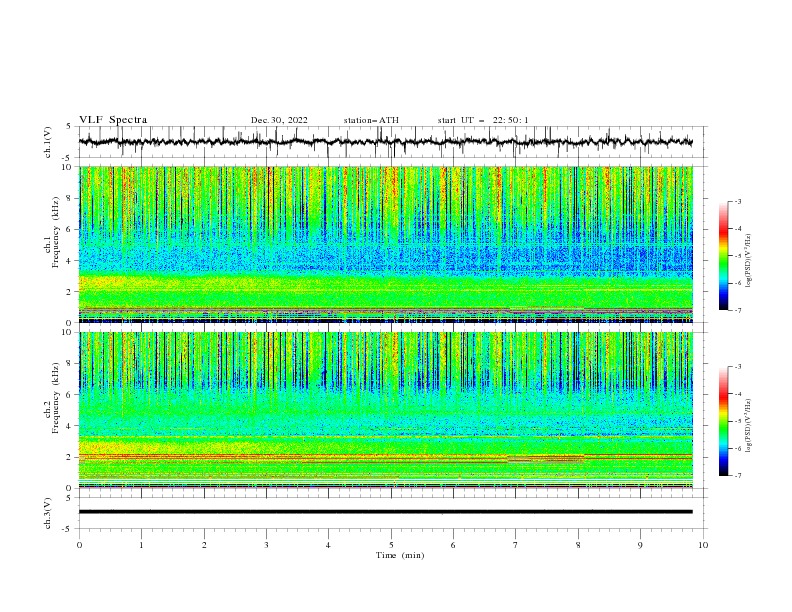Click the ch.2 "Frequency (kHz)" axis label
This screenshot has height=612, width=792.
coord(56,398)
